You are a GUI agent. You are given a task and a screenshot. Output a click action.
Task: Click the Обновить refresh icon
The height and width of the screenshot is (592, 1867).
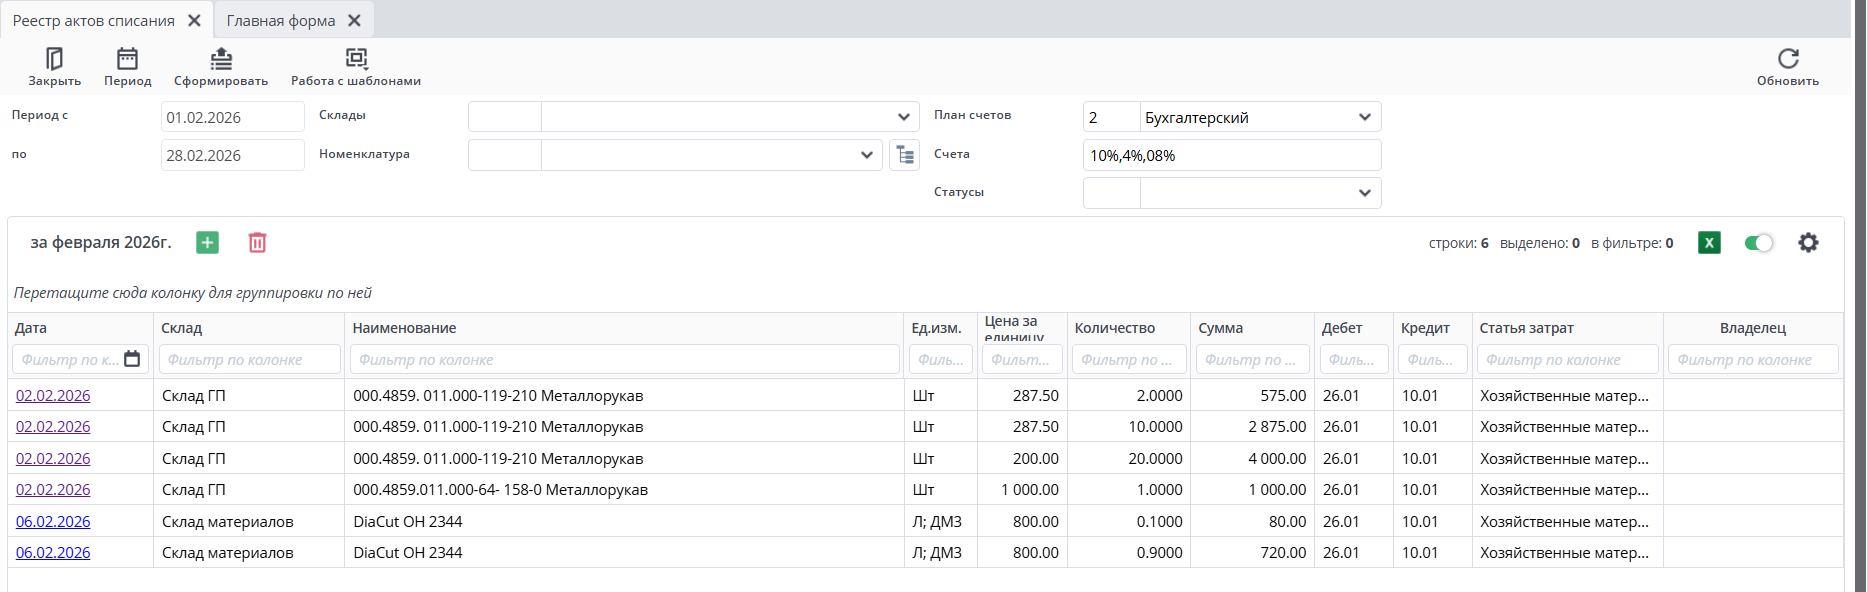click(x=1788, y=59)
